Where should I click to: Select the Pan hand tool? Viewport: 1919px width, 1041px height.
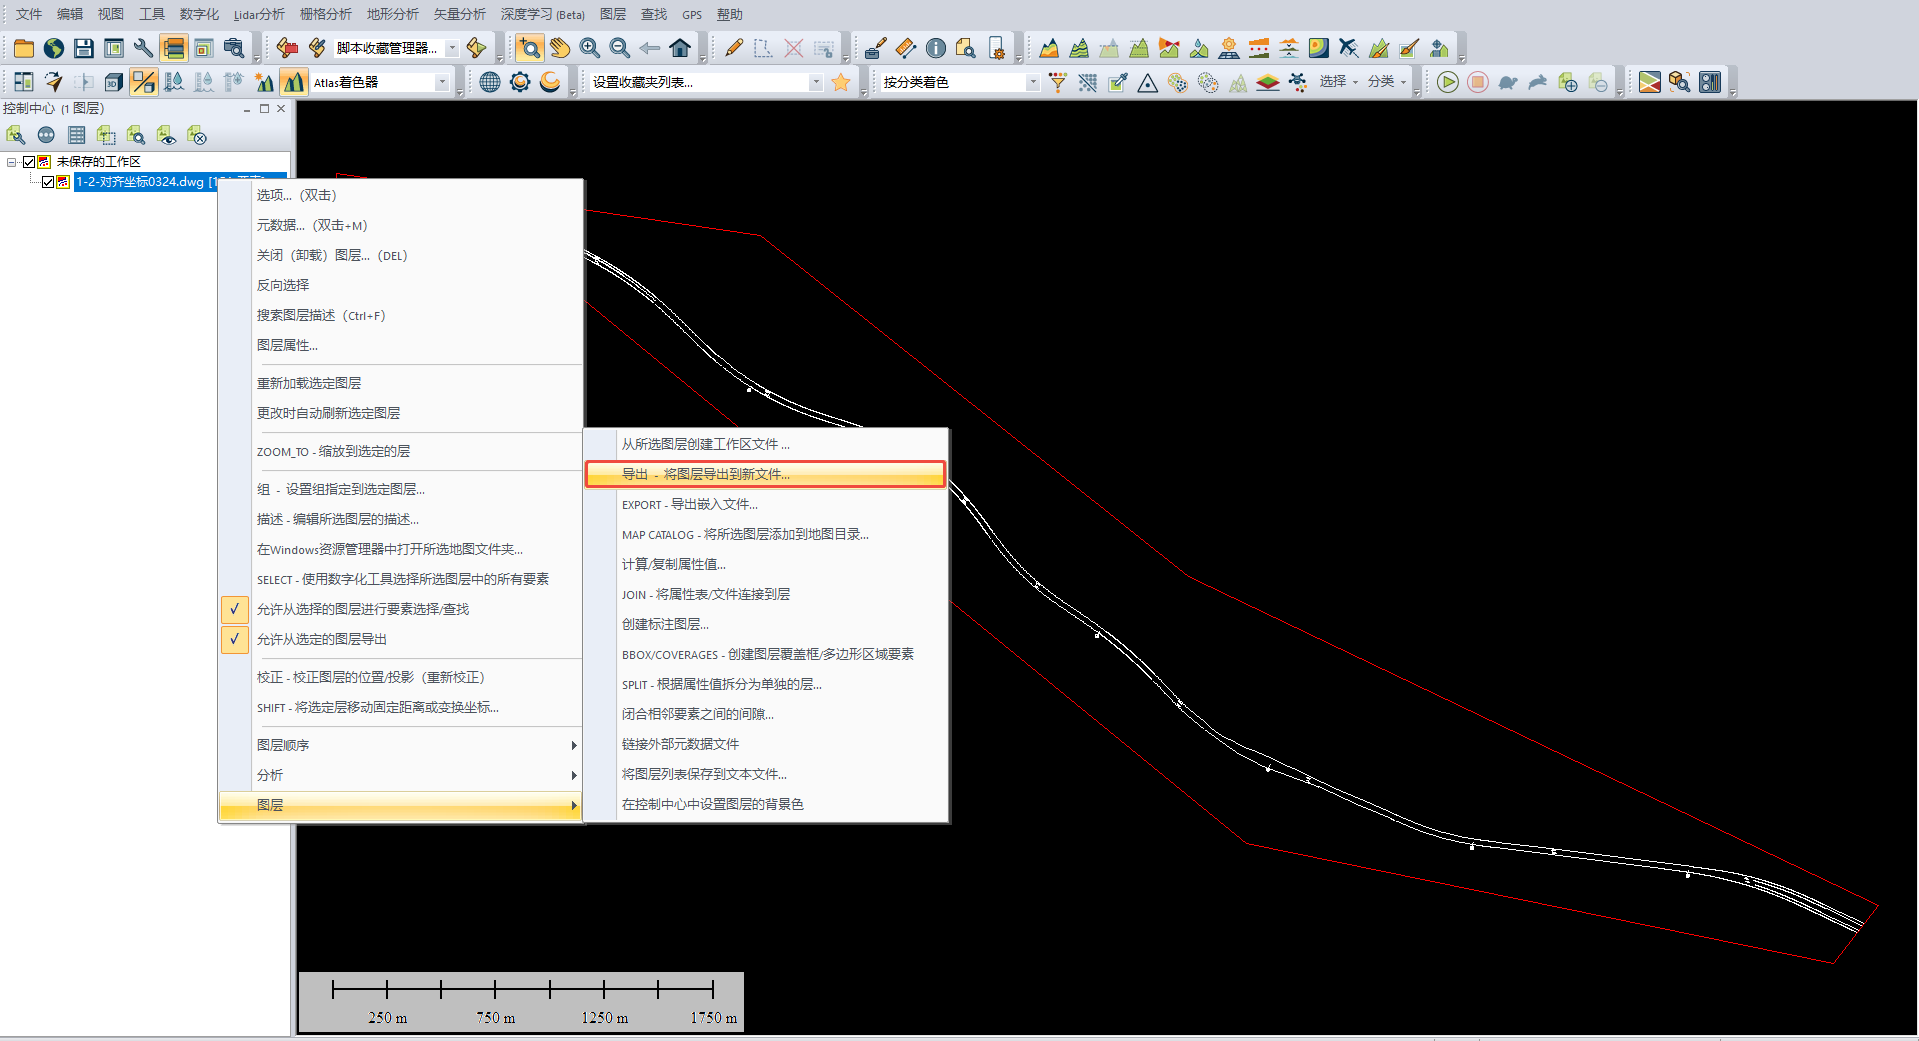559,47
